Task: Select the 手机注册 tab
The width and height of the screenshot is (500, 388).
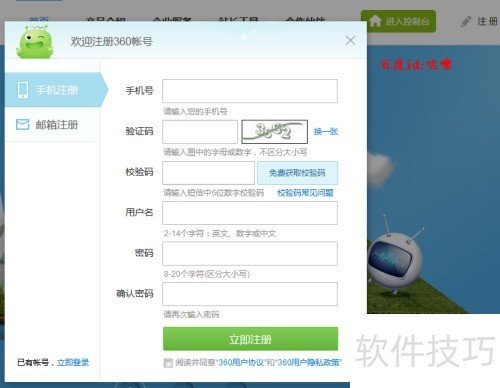Action: (56, 89)
